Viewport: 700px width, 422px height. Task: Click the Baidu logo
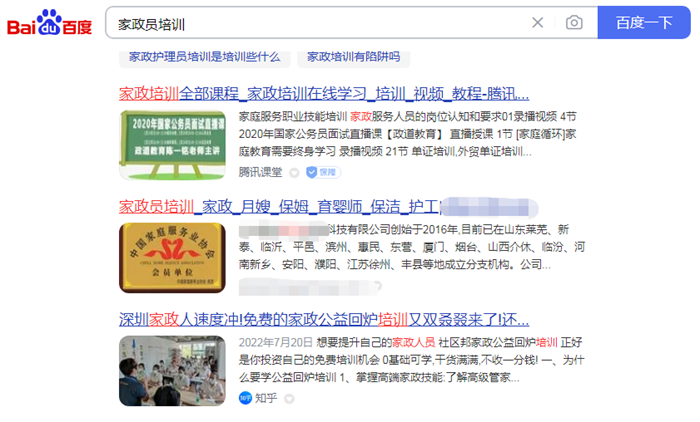point(50,23)
